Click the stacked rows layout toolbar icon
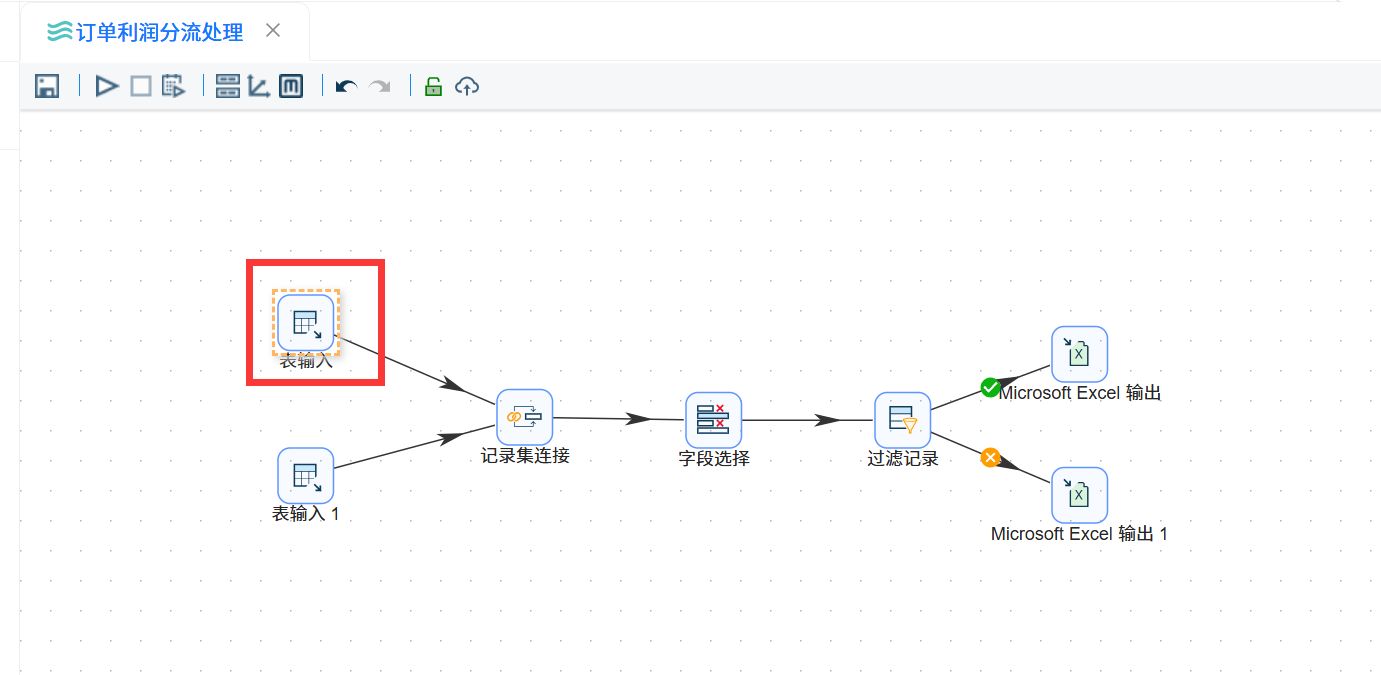 pos(228,86)
